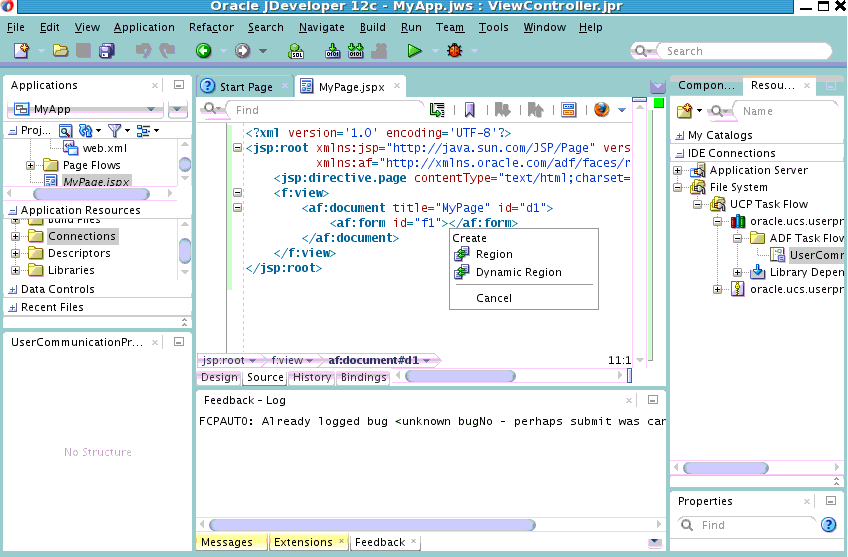
Task: Click the Save All toolbar icon
Action: 104,50
